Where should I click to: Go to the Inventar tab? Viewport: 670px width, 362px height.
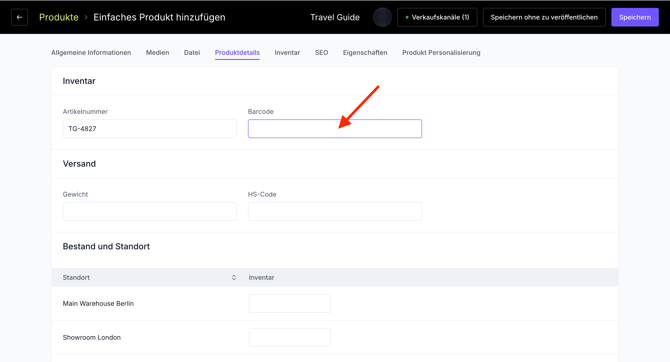[287, 53]
